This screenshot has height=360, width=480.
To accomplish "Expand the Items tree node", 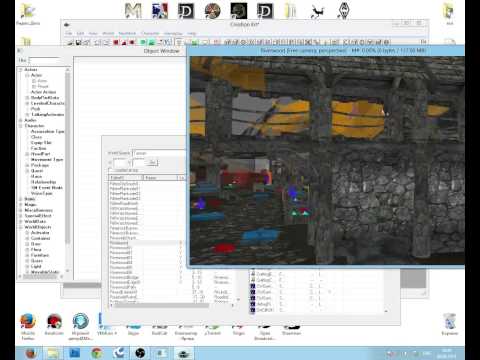I will pos(21,199).
